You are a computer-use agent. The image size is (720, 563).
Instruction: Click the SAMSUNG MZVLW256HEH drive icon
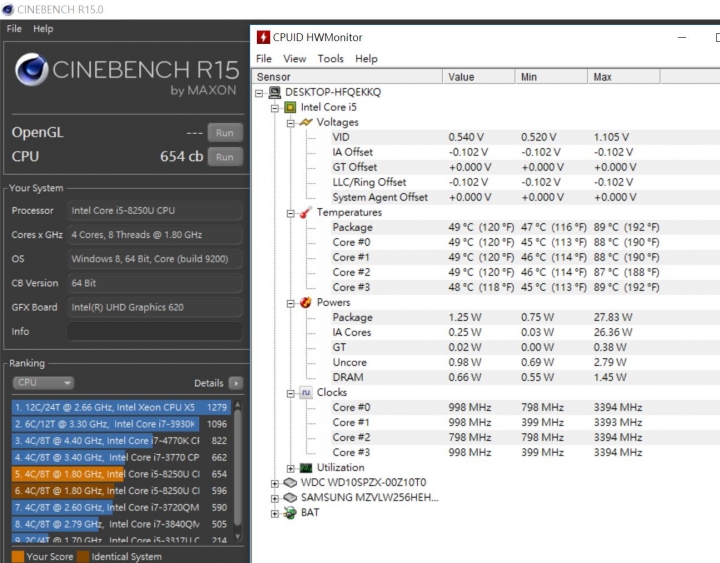click(x=290, y=497)
